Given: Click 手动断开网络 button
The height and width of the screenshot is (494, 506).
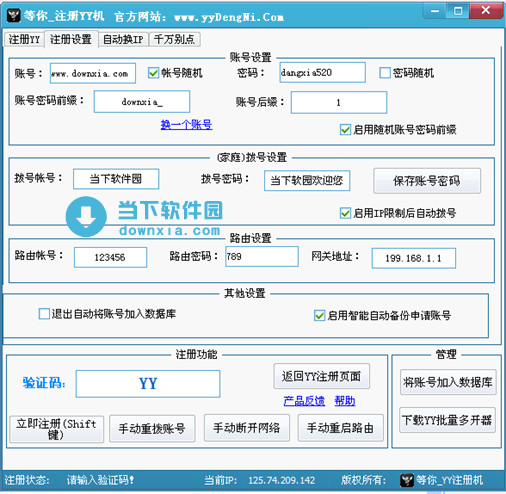Looking at the screenshot, I should click(247, 428).
